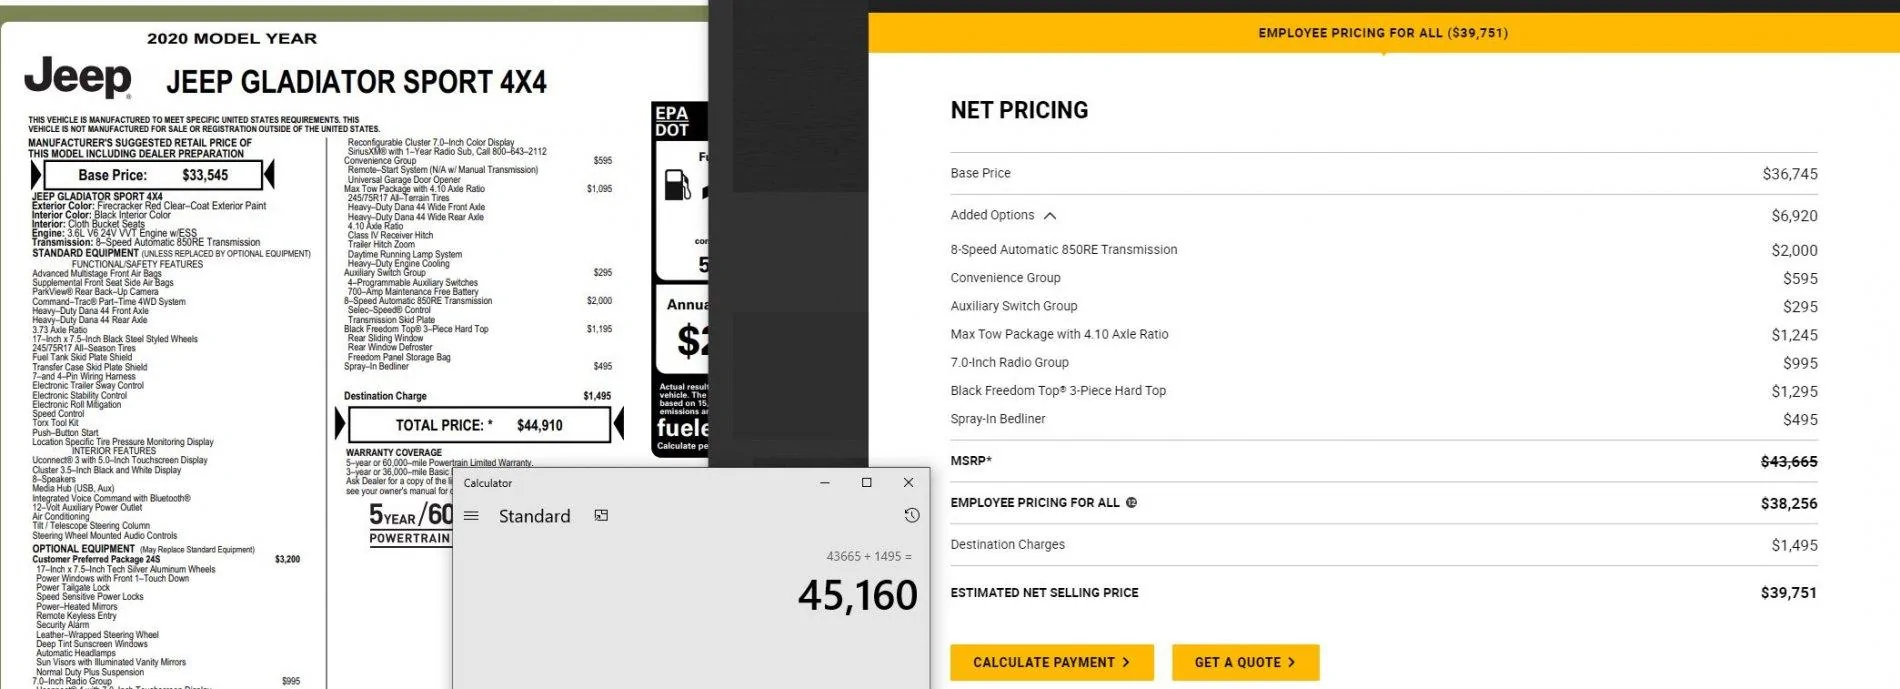This screenshot has height=689, width=1900.
Task: Click the Calculator result 45,160 display
Action: [857, 596]
